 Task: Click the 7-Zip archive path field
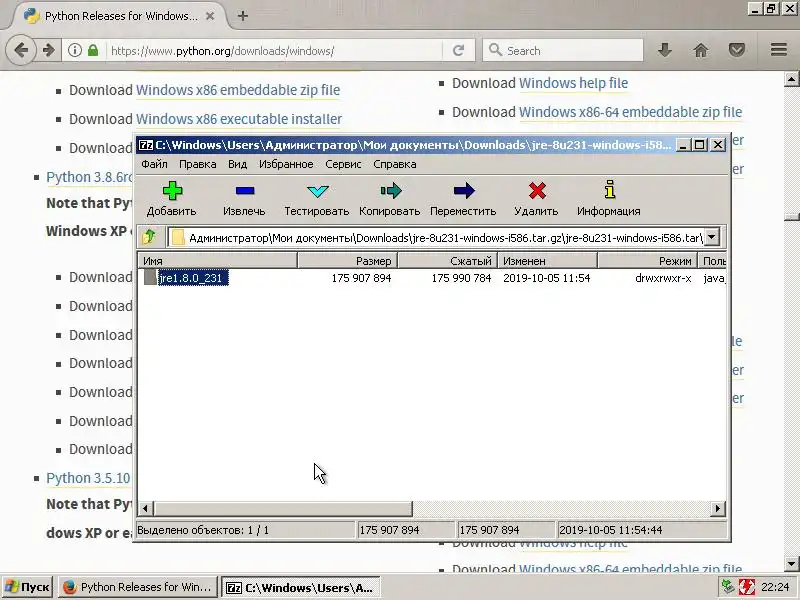[442, 237]
